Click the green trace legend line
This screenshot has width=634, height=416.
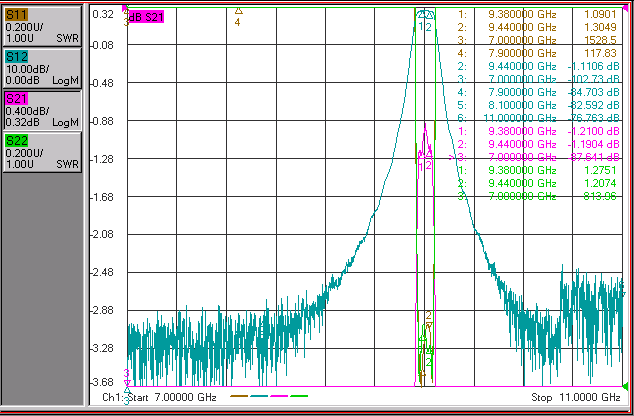pos(299,396)
